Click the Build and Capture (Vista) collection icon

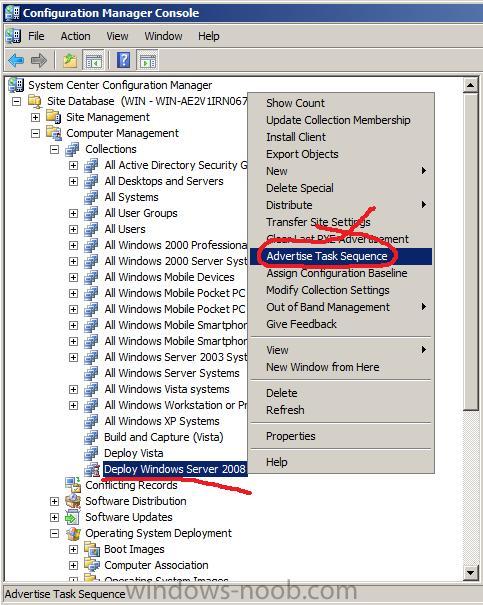91,437
